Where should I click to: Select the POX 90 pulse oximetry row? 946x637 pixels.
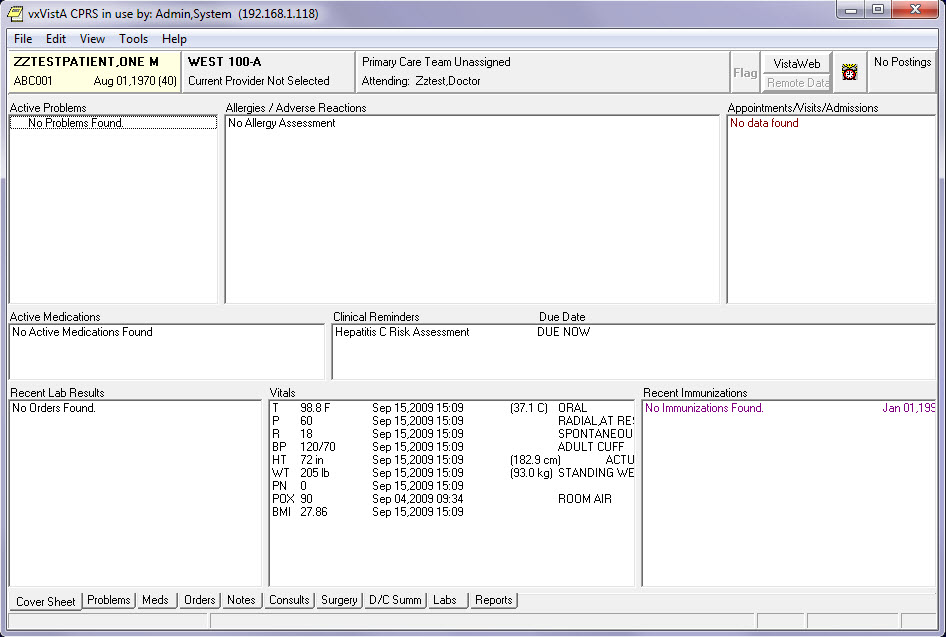tap(452, 499)
